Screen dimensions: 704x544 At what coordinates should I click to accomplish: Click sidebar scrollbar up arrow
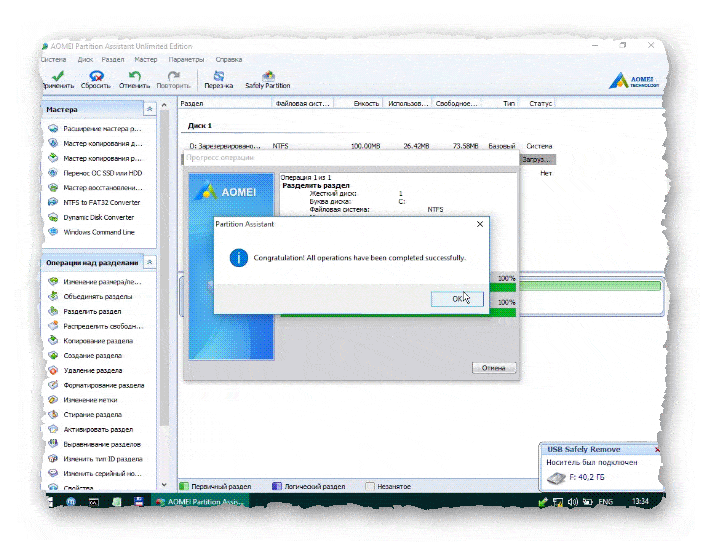(164, 105)
